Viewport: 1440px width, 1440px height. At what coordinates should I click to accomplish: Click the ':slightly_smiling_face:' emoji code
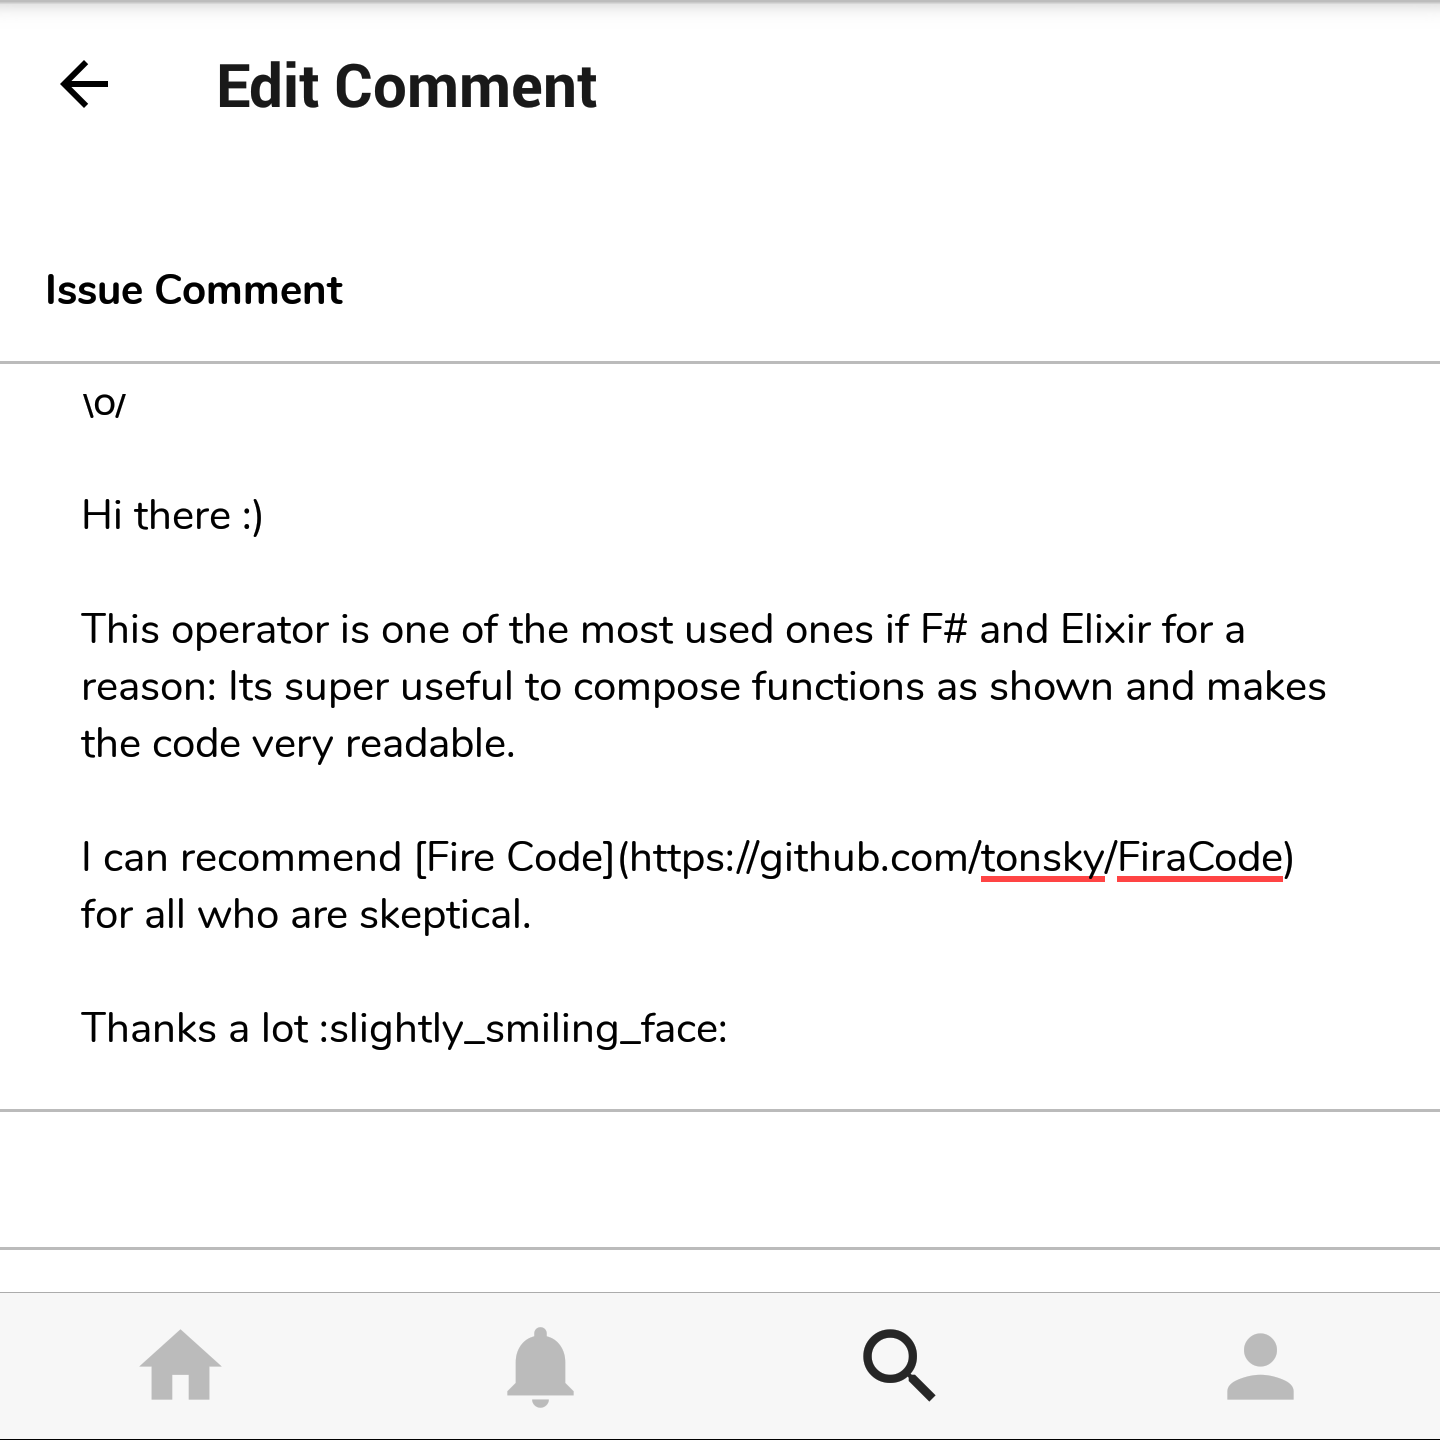[x=523, y=1029]
